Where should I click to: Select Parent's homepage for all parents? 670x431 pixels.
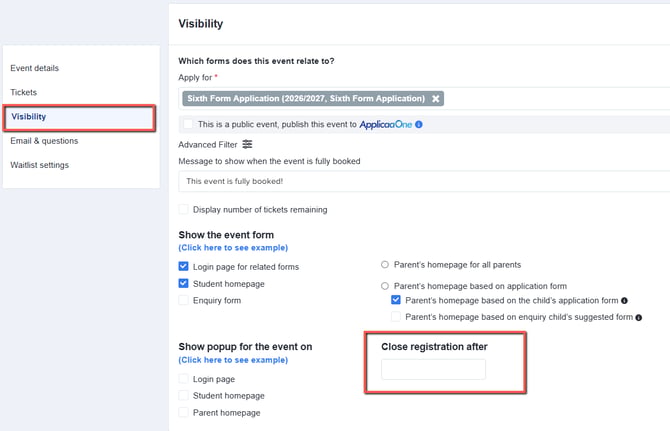point(385,265)
